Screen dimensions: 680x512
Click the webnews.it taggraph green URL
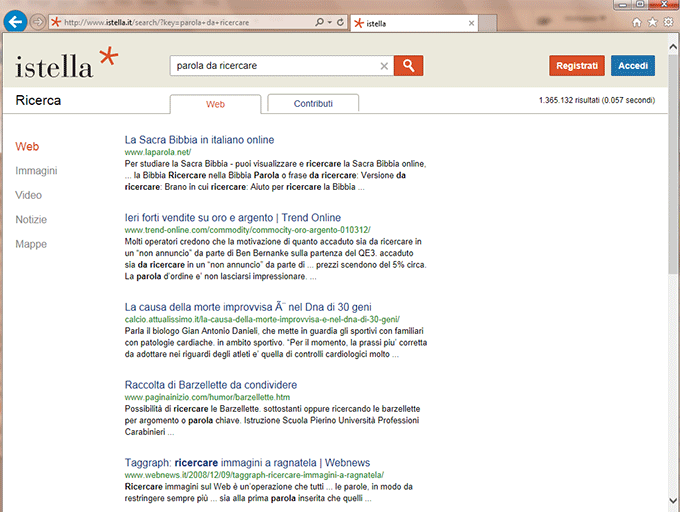tap(254, 475)
